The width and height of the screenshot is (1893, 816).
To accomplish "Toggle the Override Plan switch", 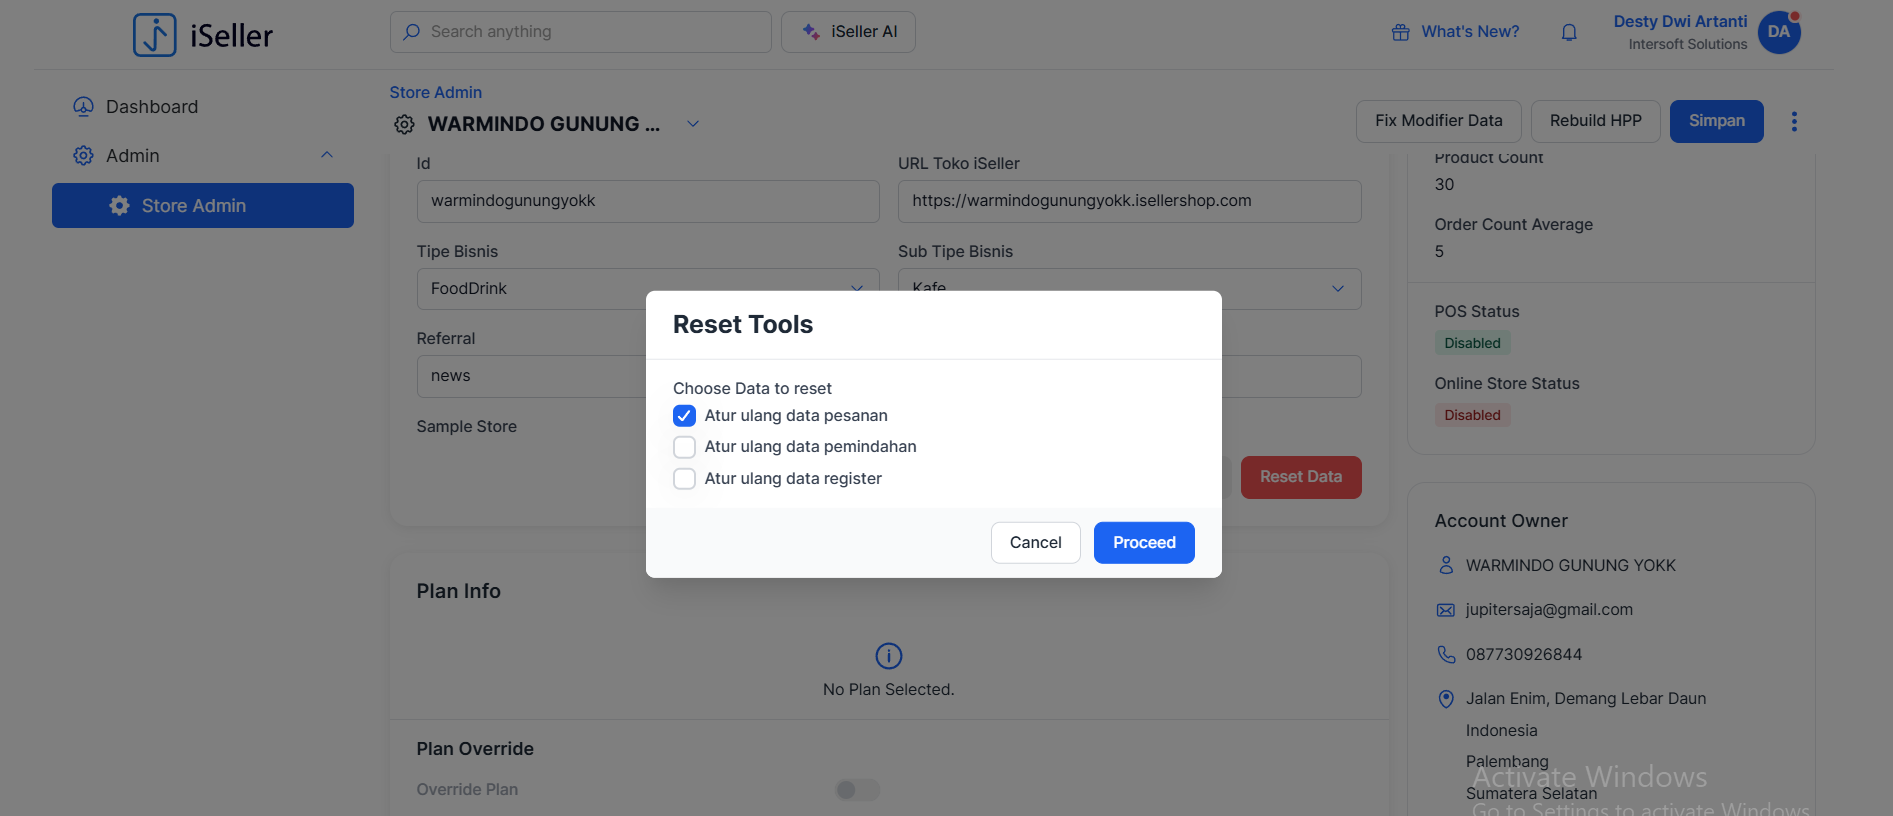I will [857, 790].
